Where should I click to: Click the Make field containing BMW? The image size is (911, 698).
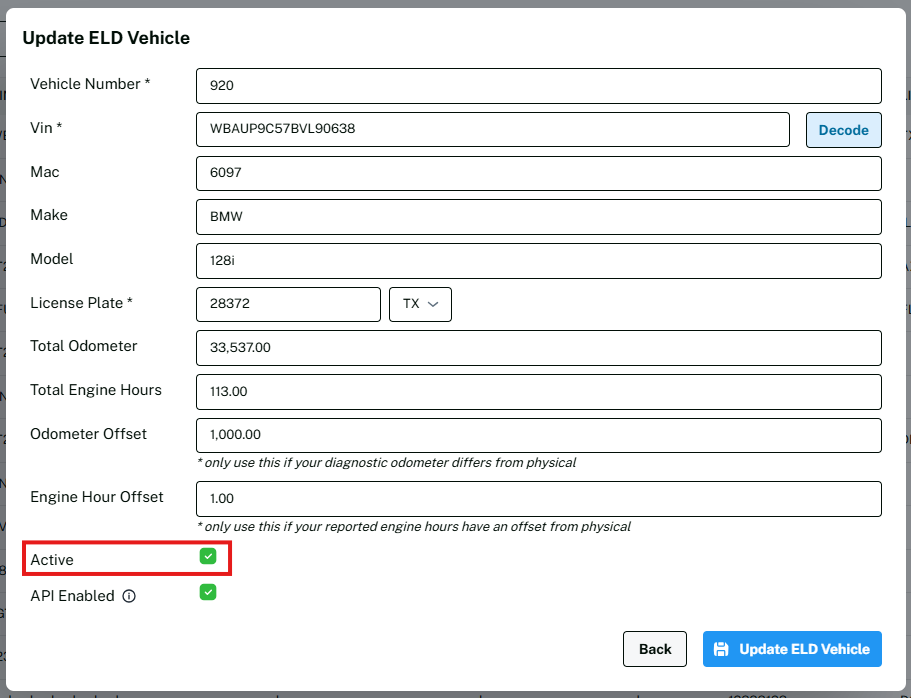tap(538, 216)
